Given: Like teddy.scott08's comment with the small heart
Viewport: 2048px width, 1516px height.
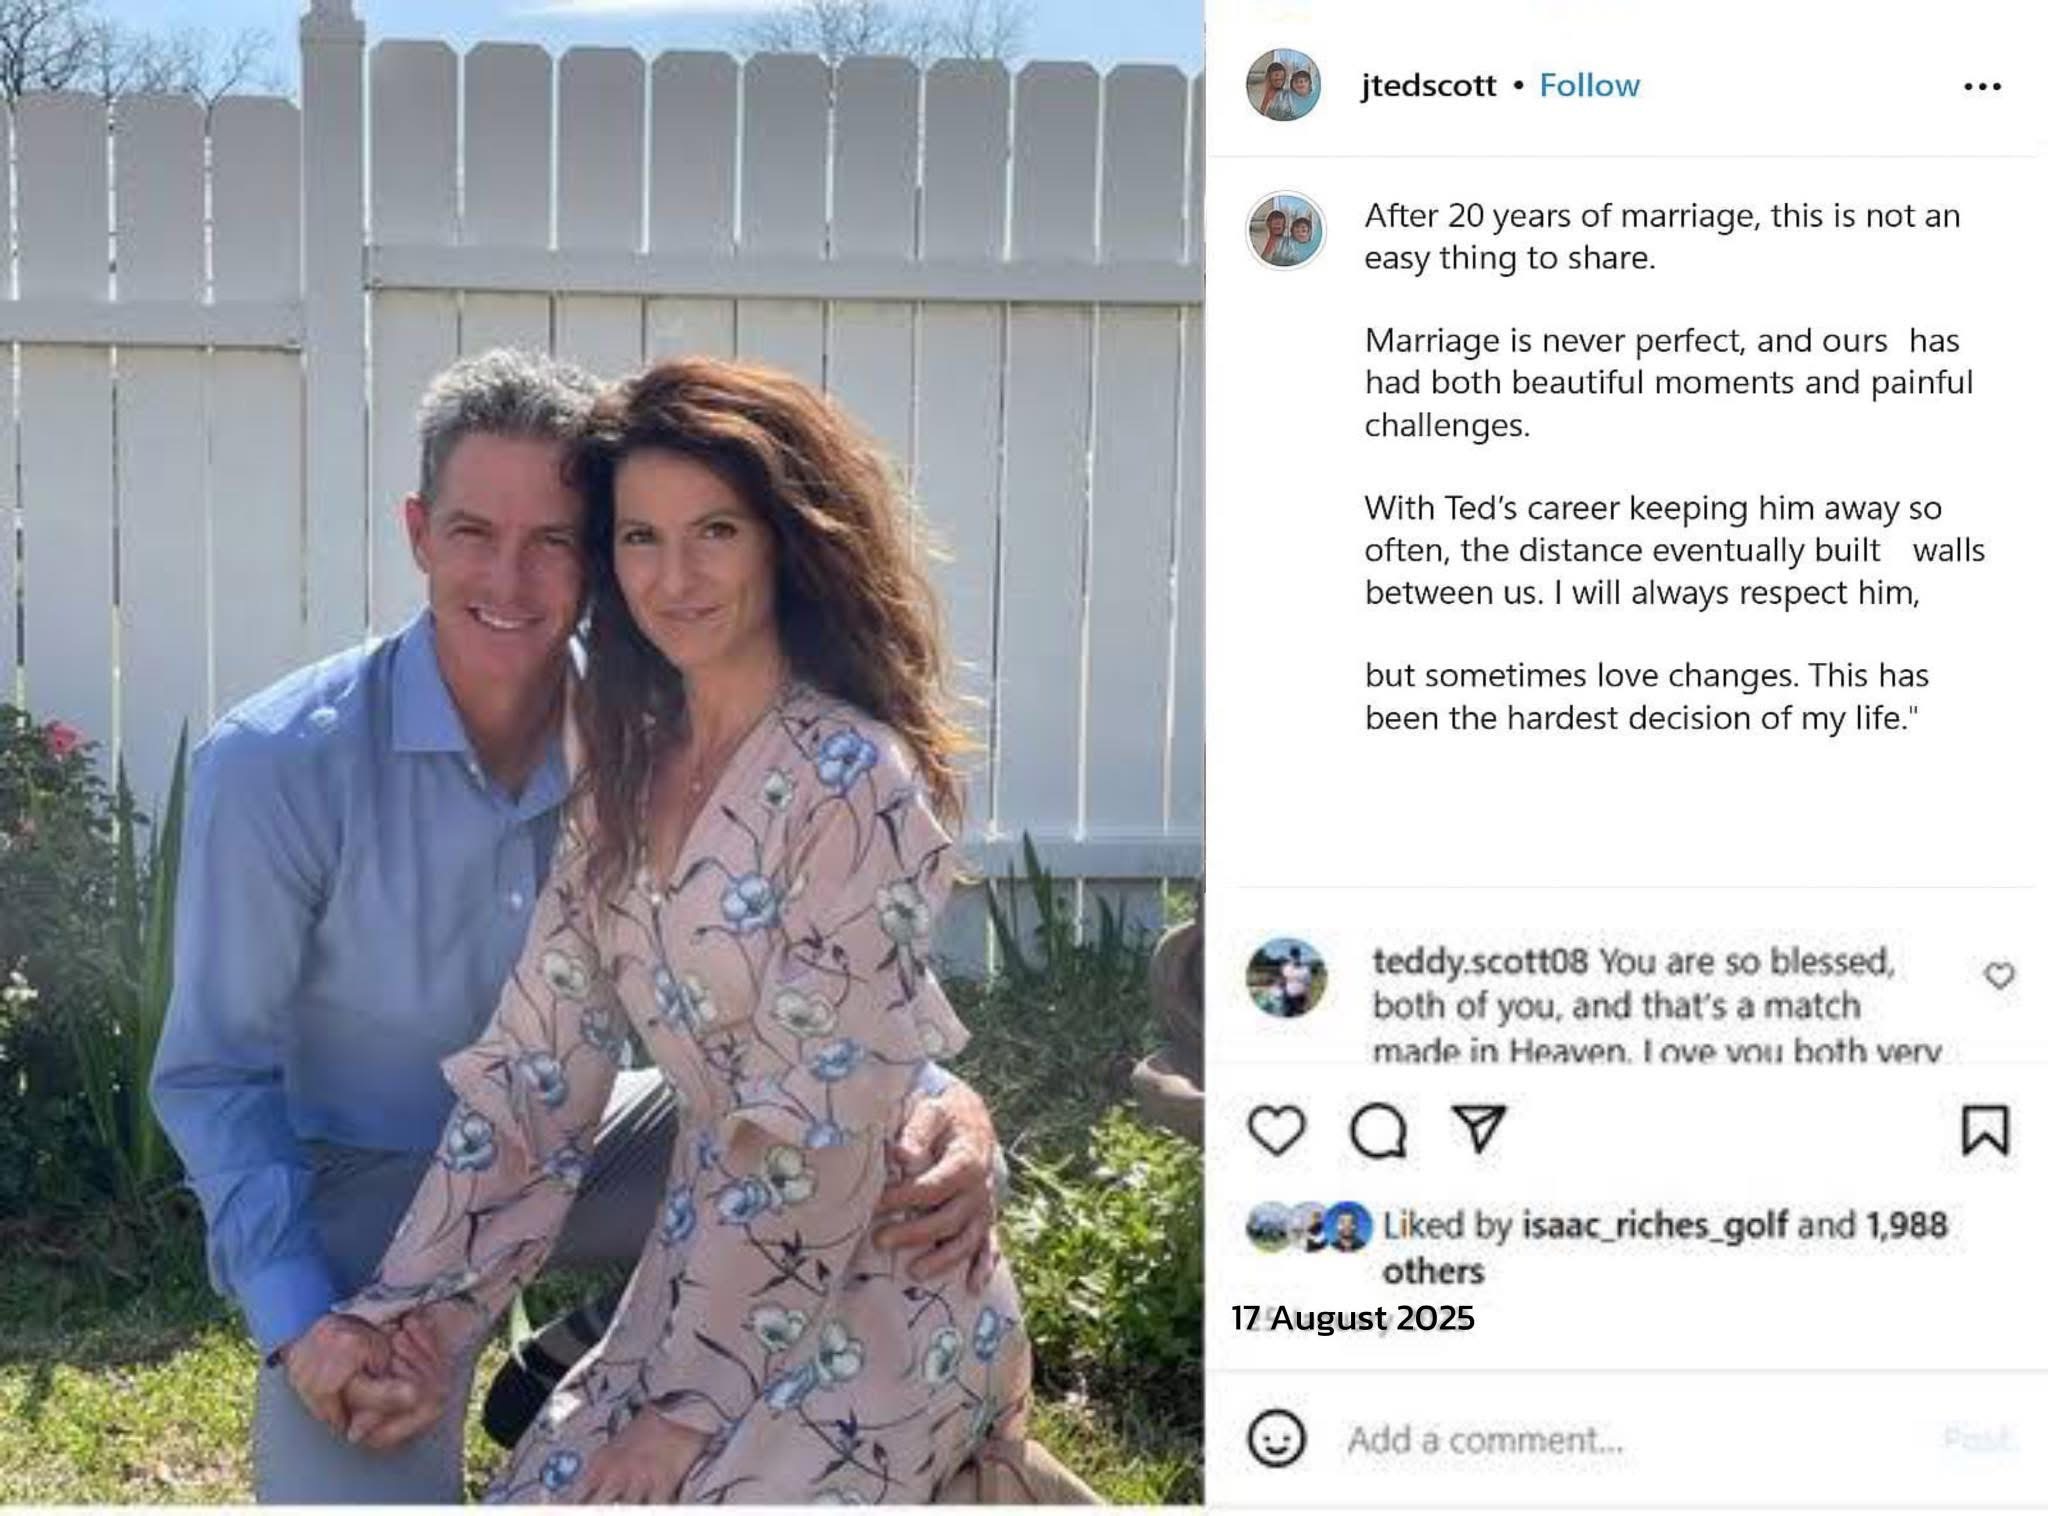Looking at the screenshot, I should tap(1999, 975).
